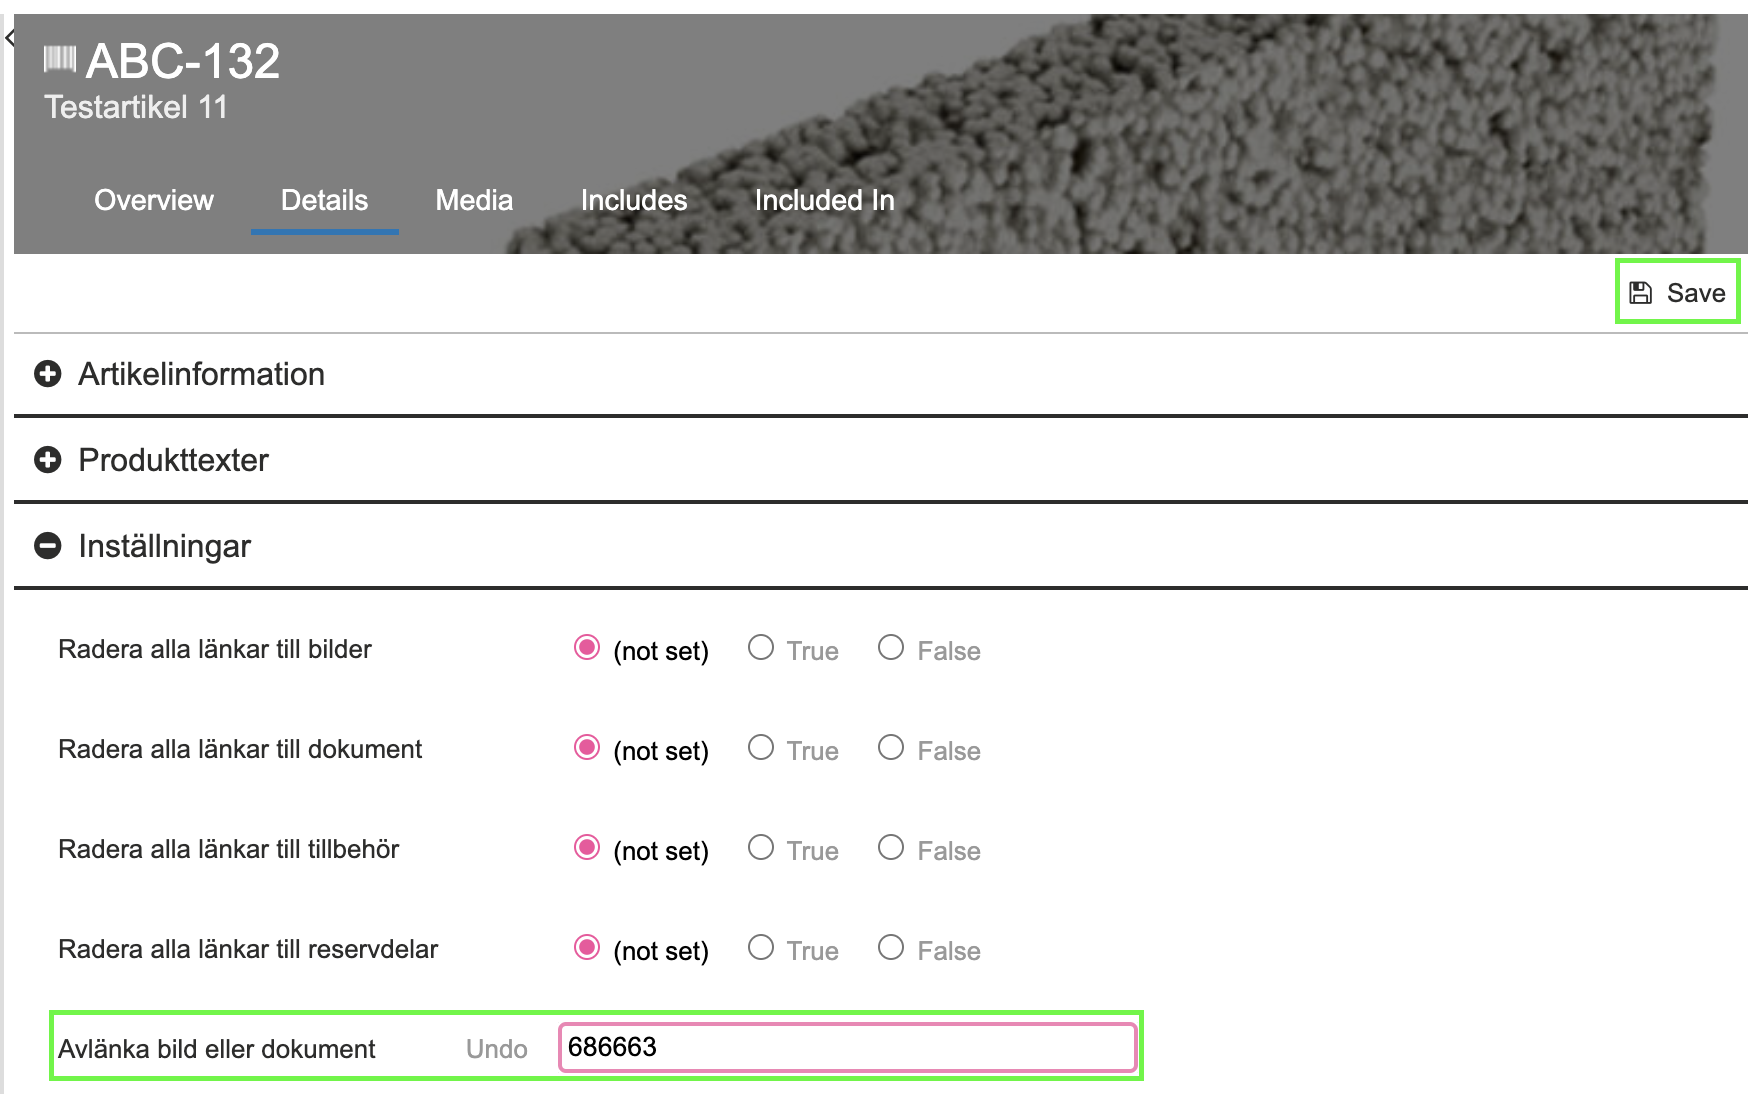Select True for Radera länkar till reservdelar
The height and width of the screenshot is (1094, 1748).
coord(761,948)
